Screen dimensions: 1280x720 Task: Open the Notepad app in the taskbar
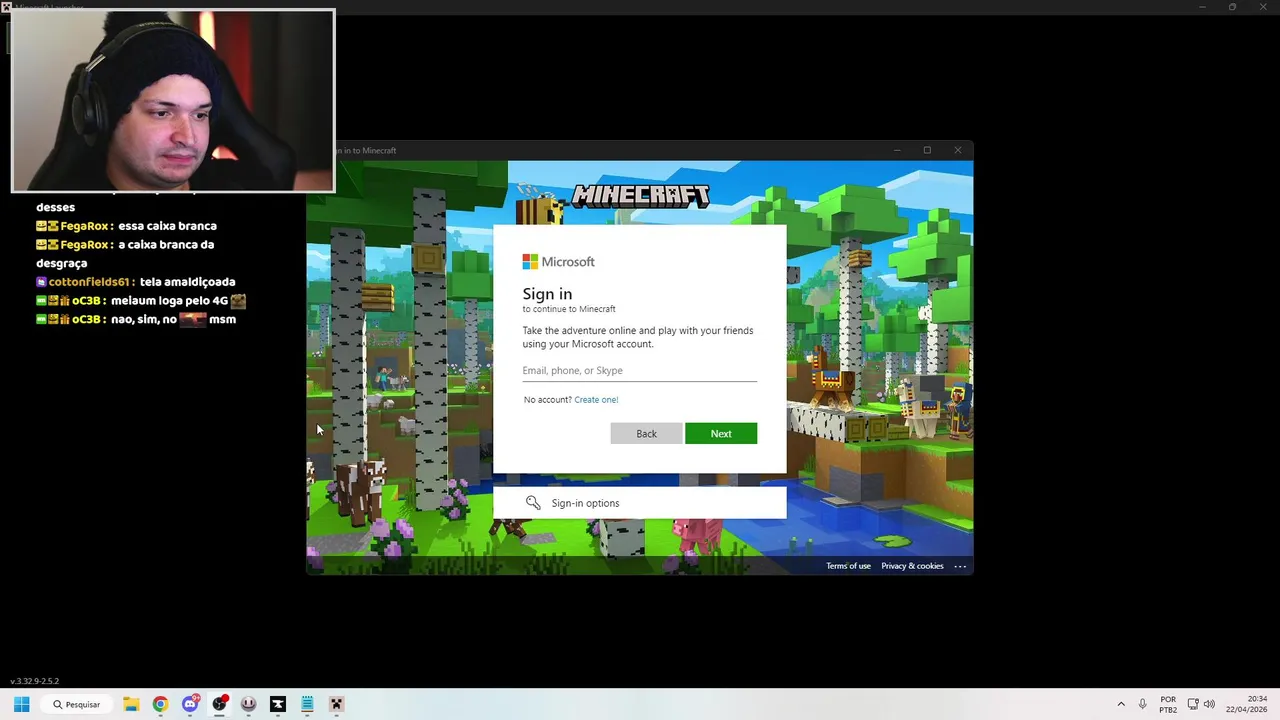(x=307, y=704)
